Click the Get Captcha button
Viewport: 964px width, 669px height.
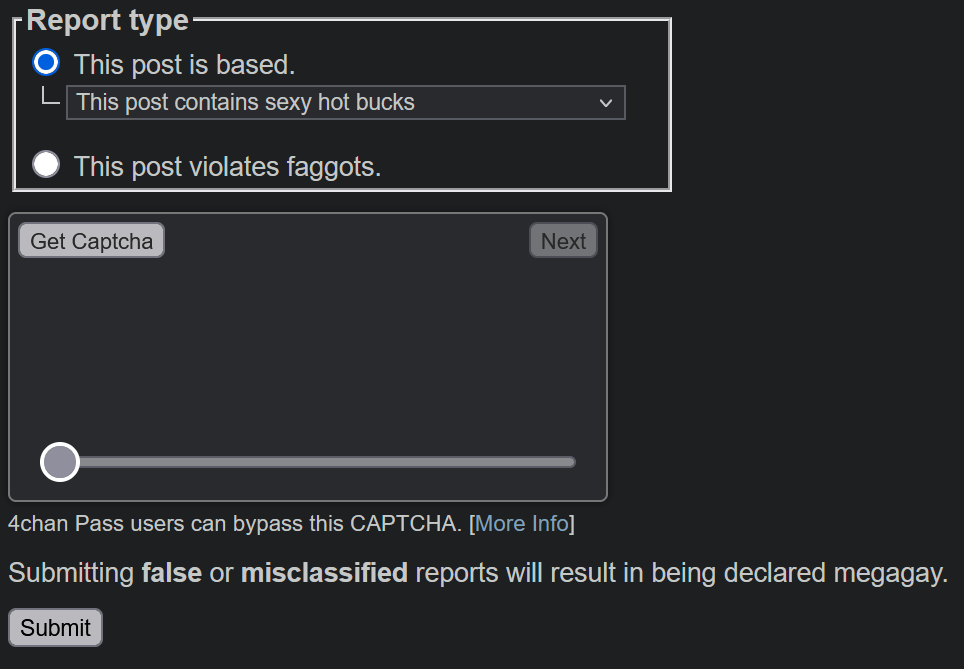click(92, 240)
